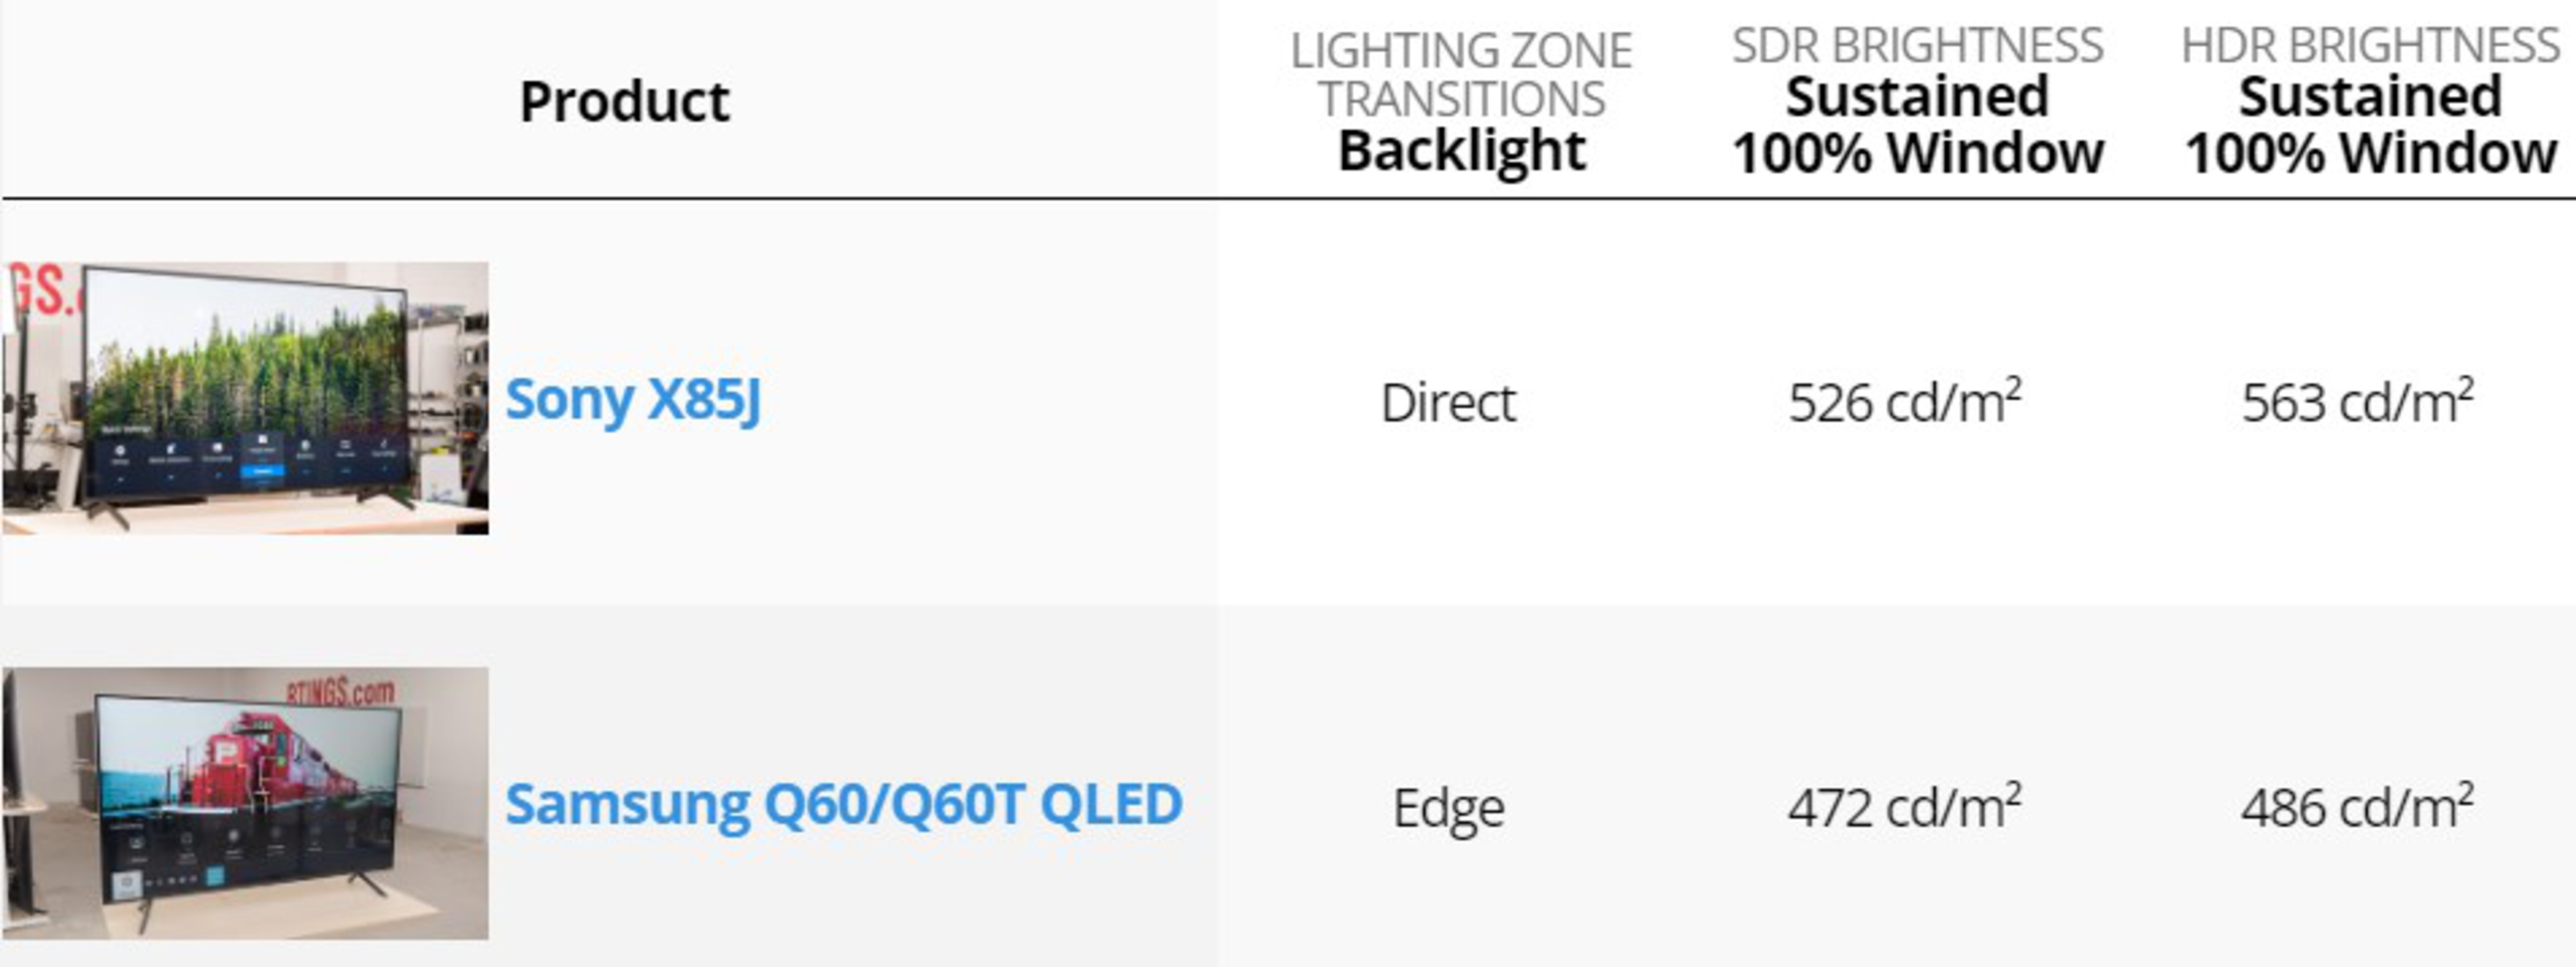Viewport: 2576px width, 967px height.
Task: Select the 563 cd/m² HDR brightness value
Action: 2357,402
